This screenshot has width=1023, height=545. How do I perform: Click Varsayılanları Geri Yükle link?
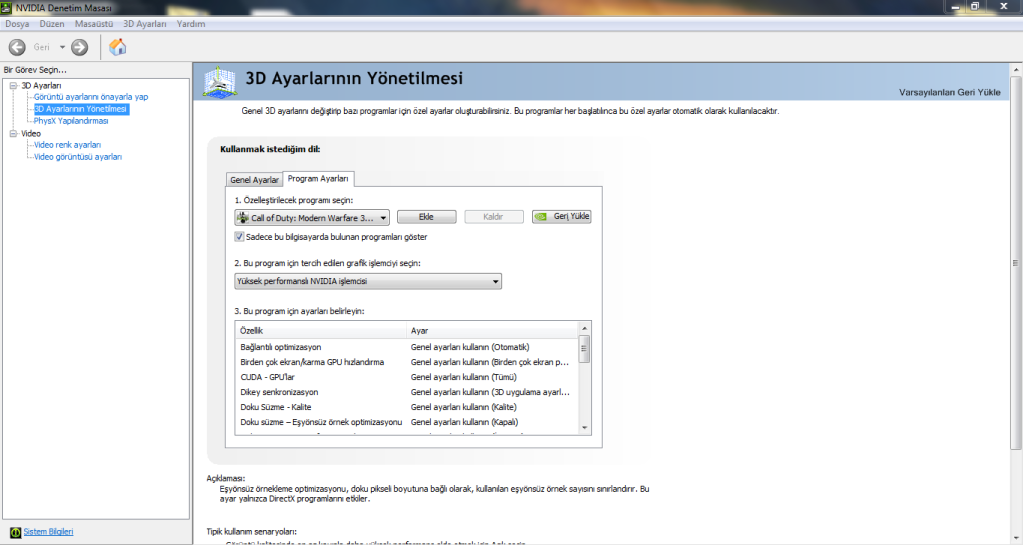point(949,92)
